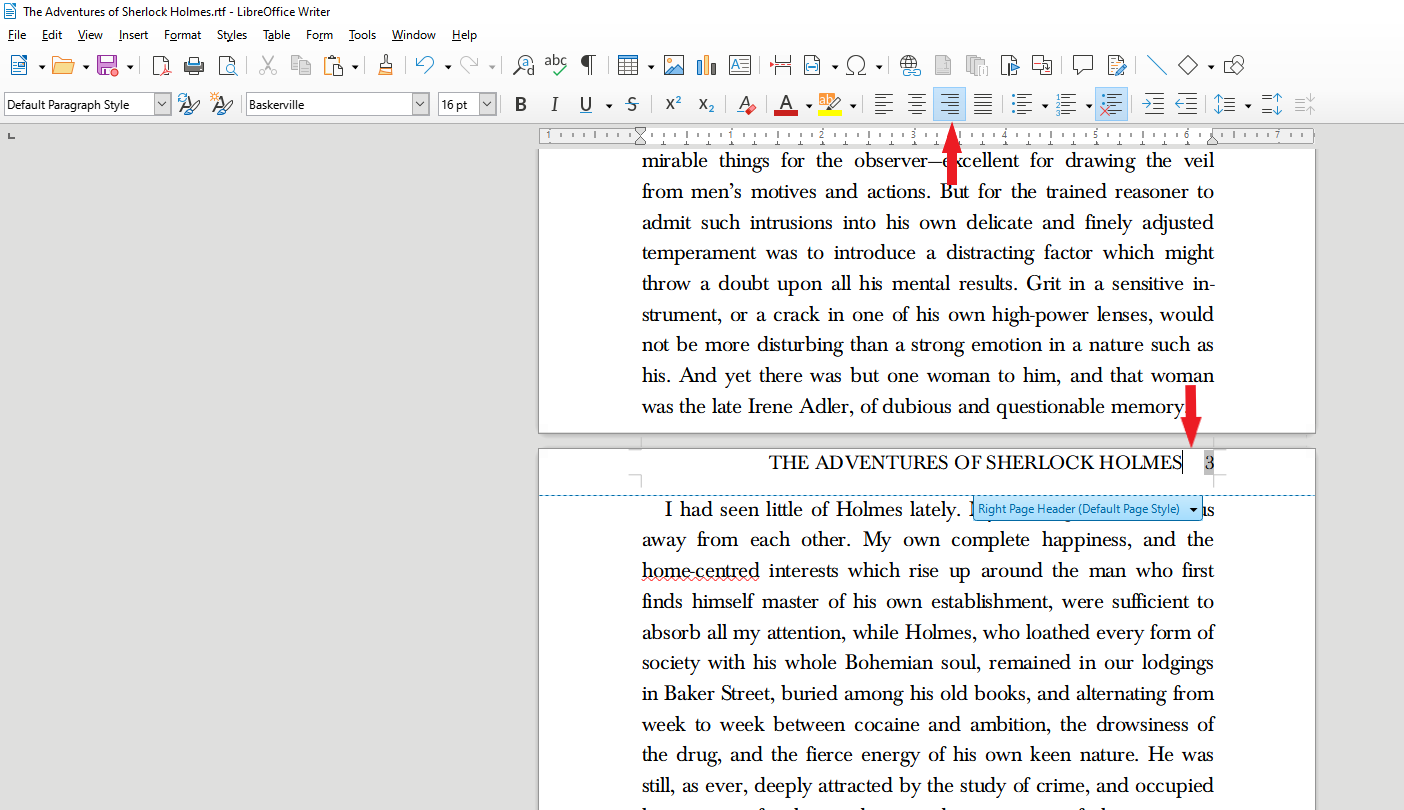Set line spacing
The width and height of the screenshot is (1404, 810).
[1224, 104]
